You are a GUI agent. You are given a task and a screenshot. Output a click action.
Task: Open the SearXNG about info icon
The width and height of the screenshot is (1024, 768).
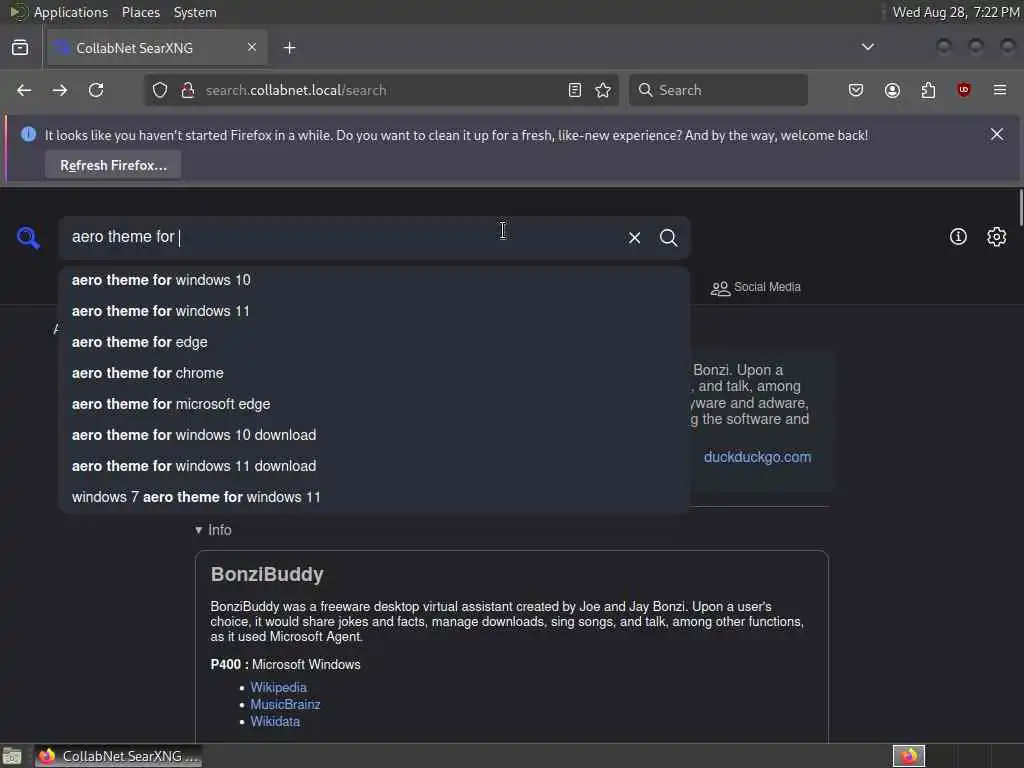click(x=958, y=236)
